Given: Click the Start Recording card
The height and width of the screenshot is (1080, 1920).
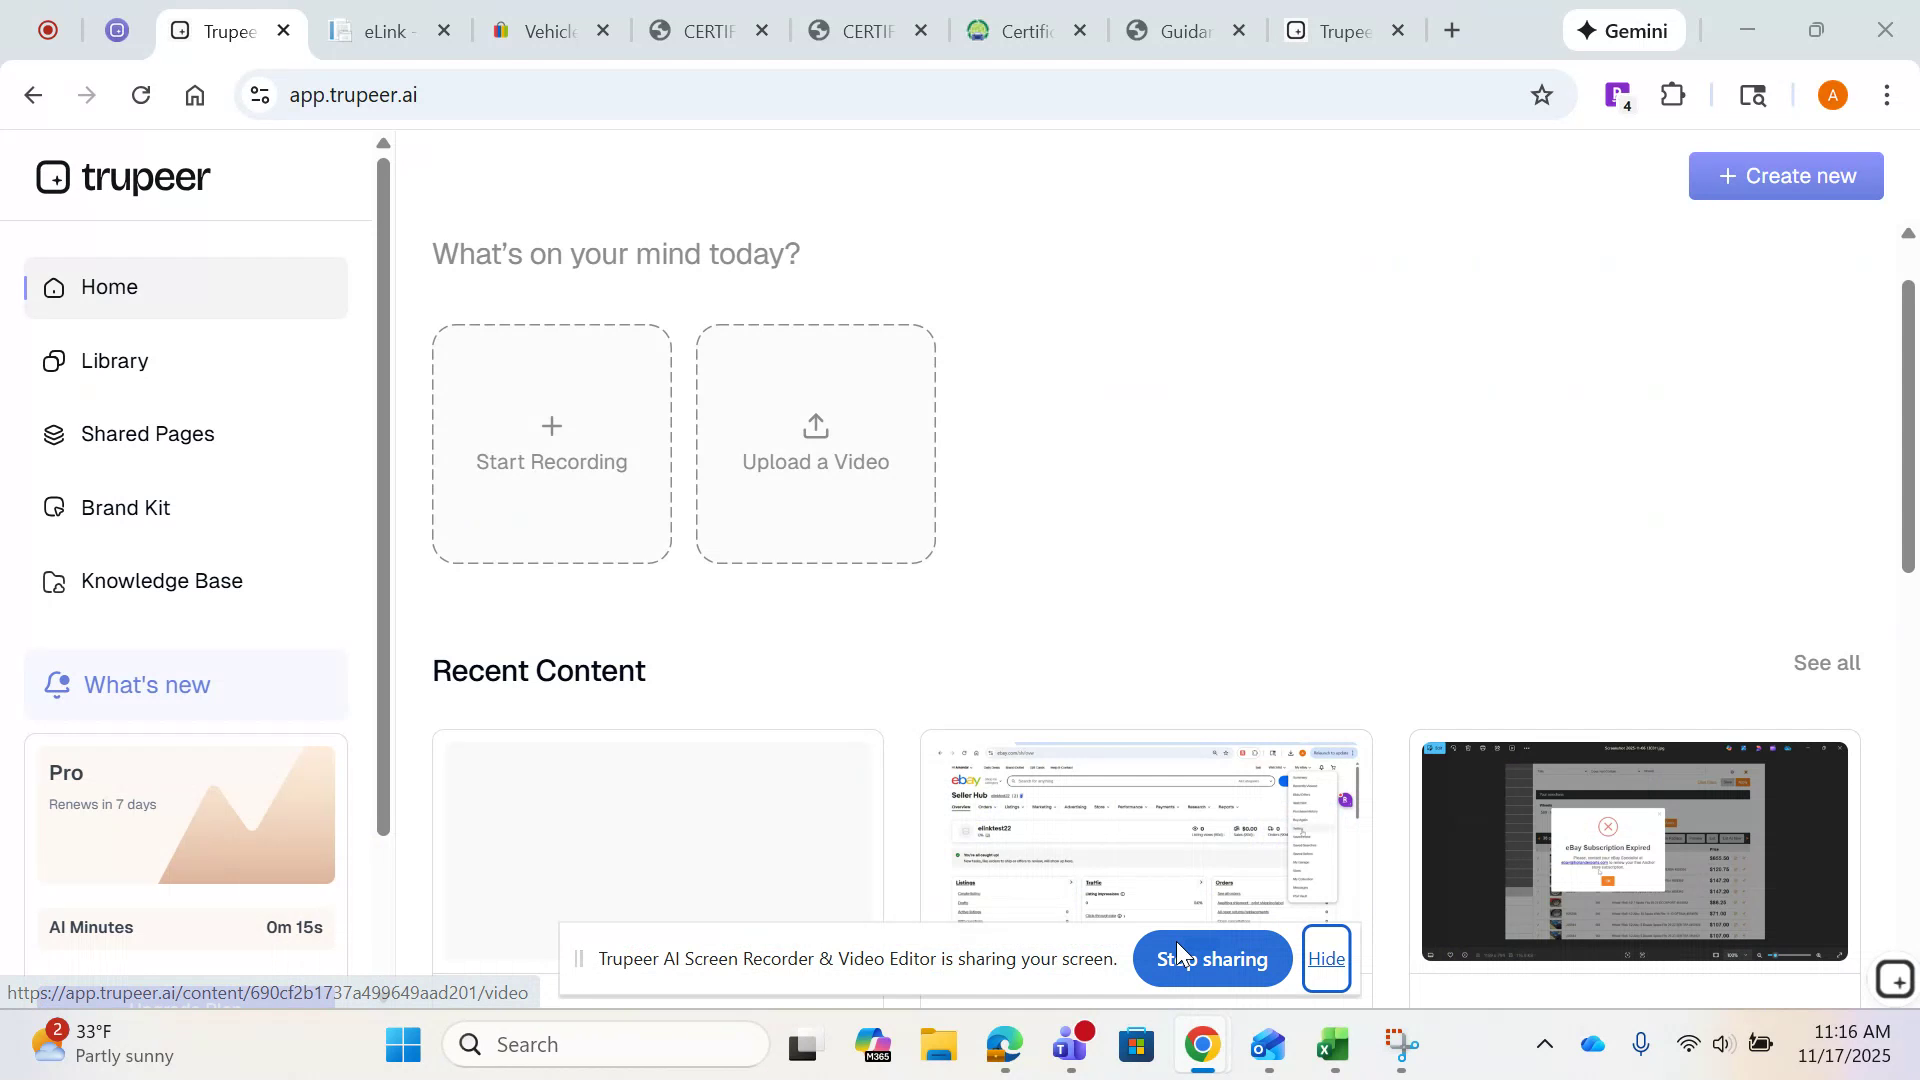Looking at the screenshot, I should tap(551, 444).
